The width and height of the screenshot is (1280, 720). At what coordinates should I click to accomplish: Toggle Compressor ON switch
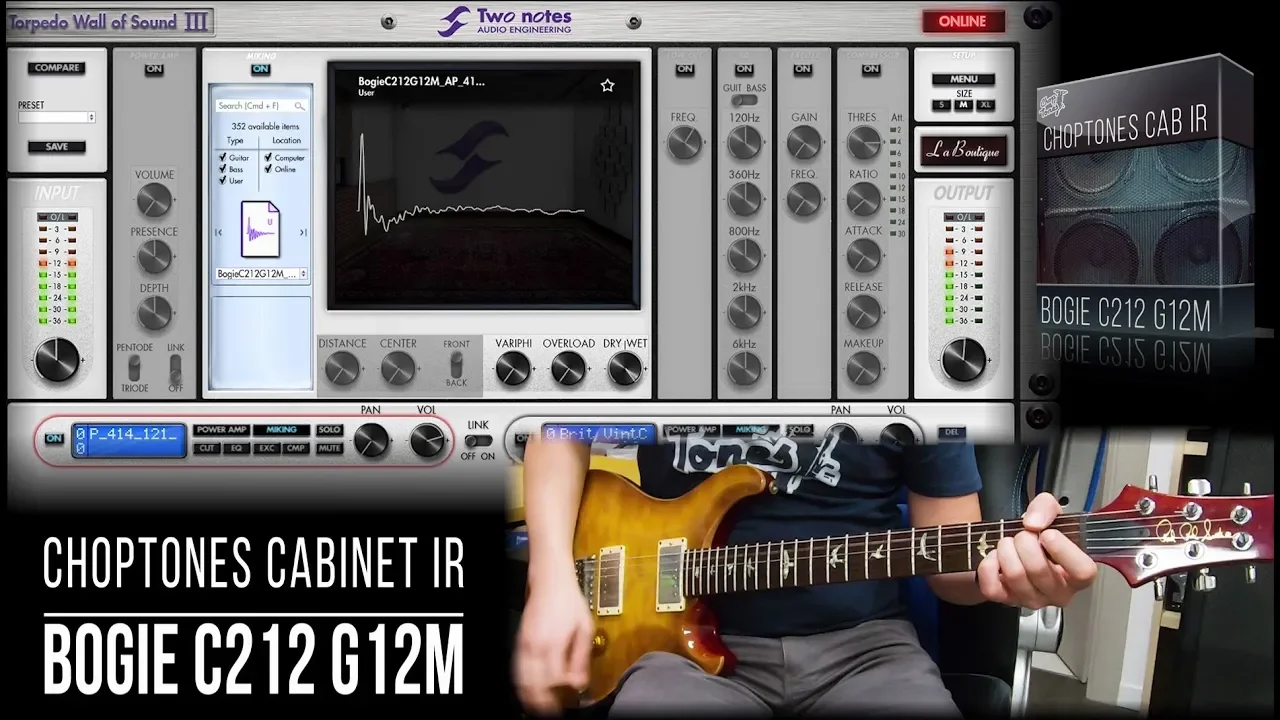tap(871, 69)
